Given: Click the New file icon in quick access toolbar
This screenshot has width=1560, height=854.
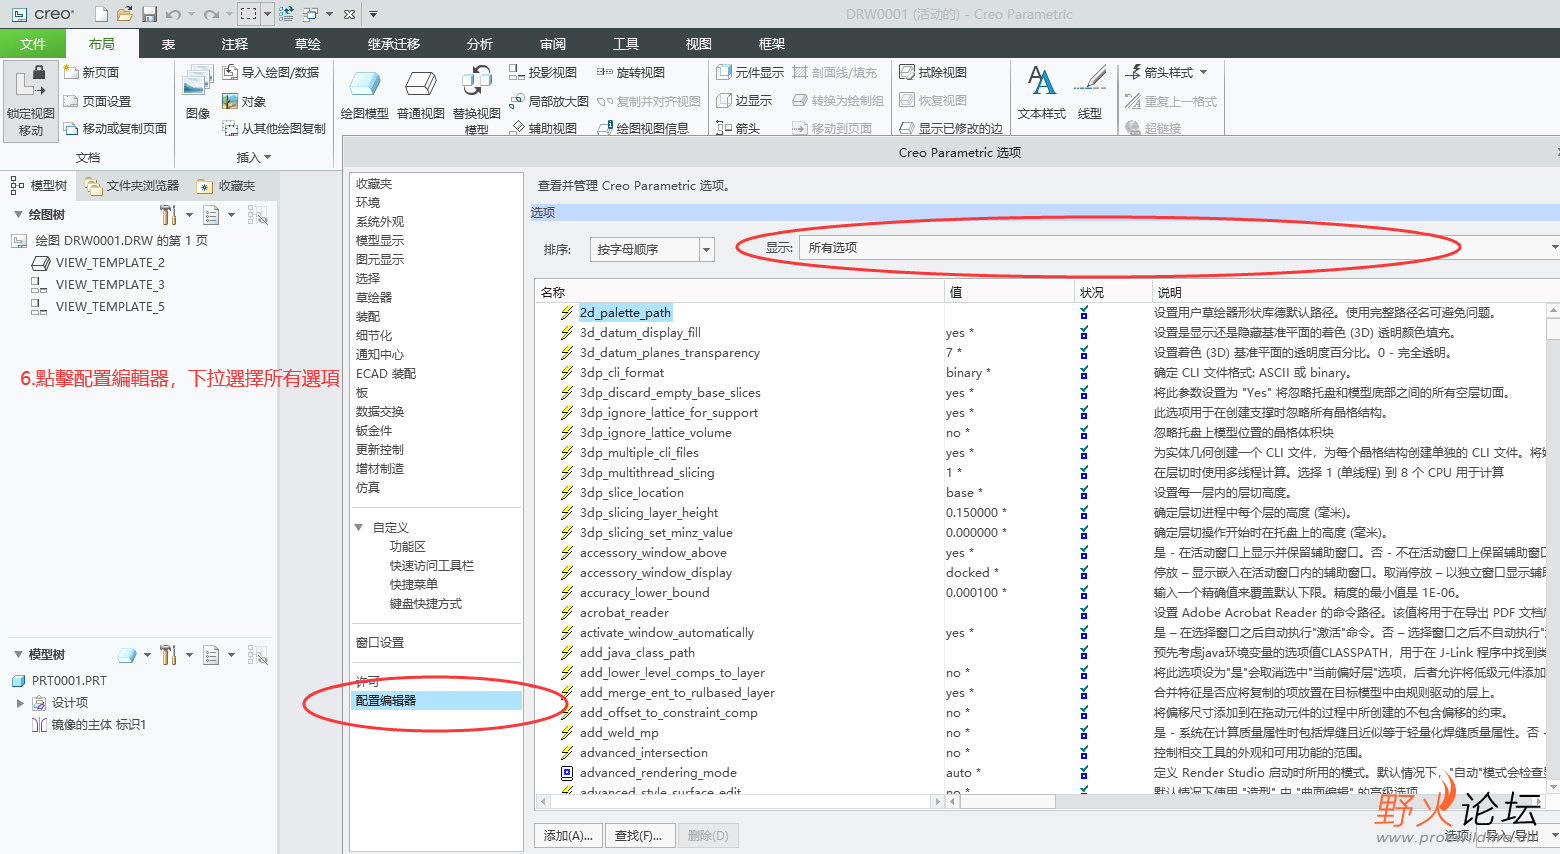Looking at the screenshot, I should pos(101,14).
